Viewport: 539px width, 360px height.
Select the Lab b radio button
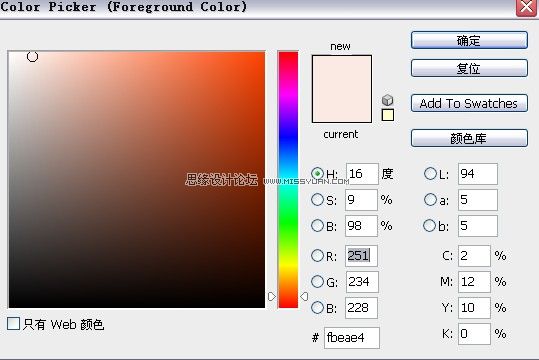coord(429,226)
